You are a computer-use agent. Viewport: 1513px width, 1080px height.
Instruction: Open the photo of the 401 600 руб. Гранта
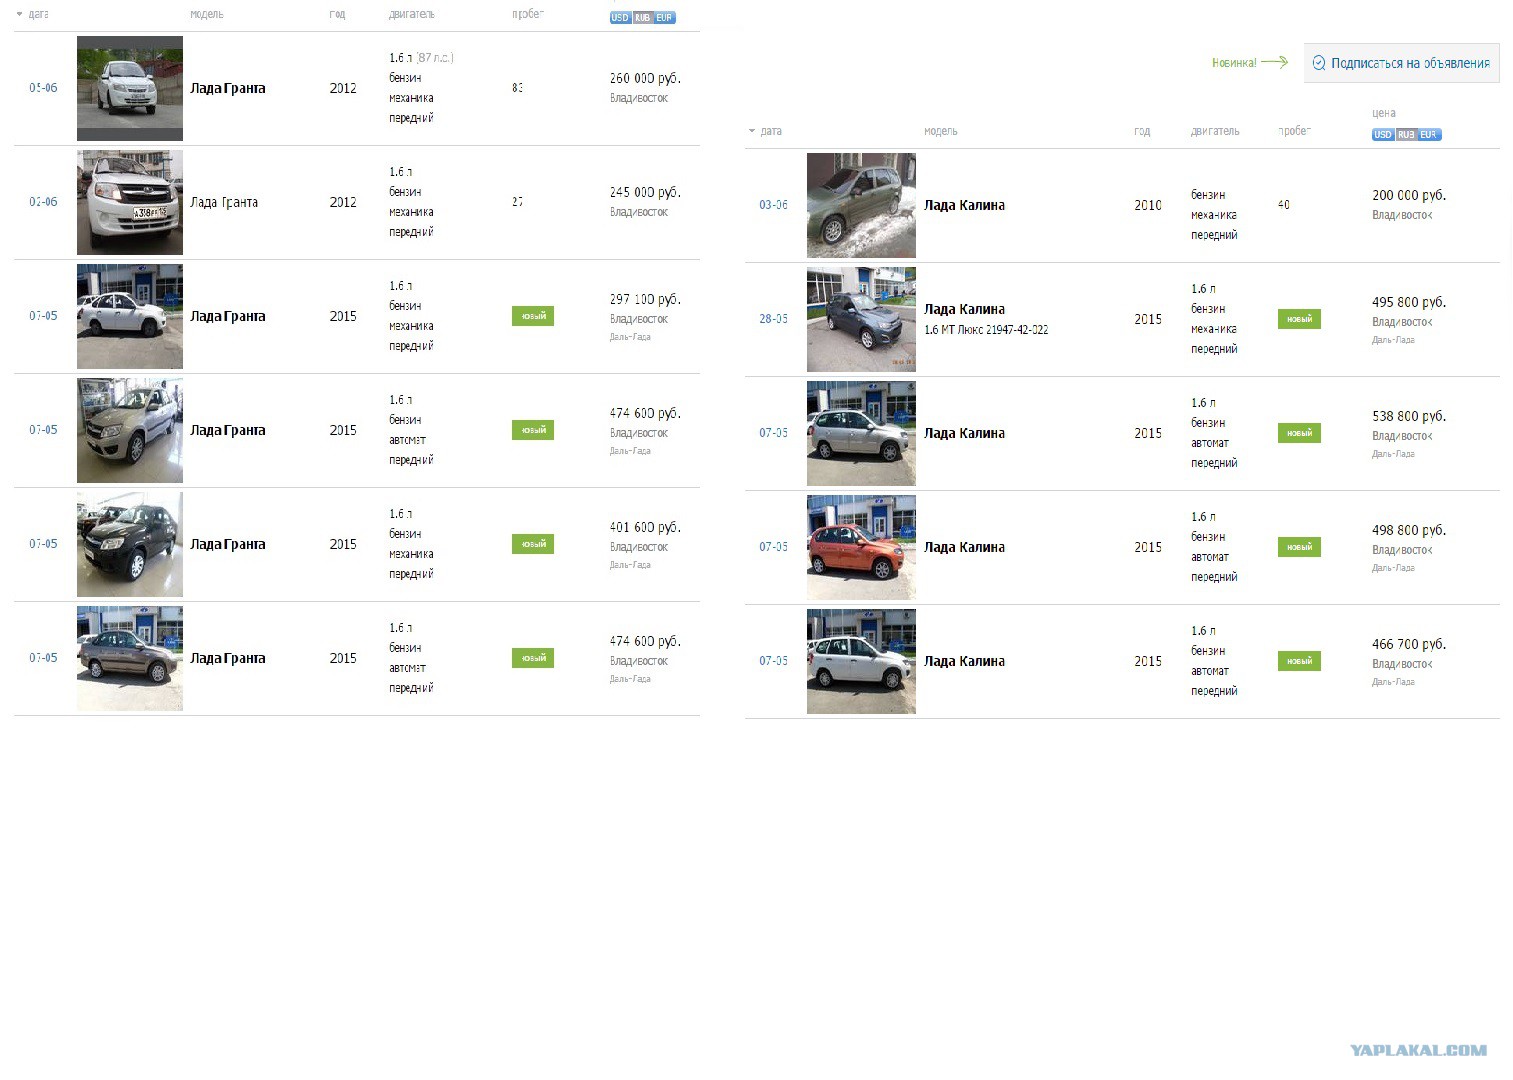click(130, 544)
